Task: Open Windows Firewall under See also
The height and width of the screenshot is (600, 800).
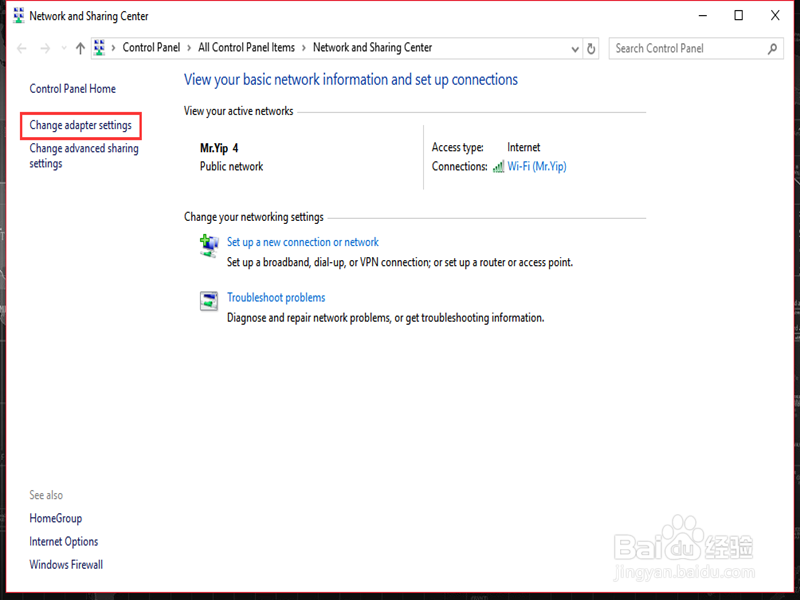Action: pyautogui.click(x=66, y=565)
